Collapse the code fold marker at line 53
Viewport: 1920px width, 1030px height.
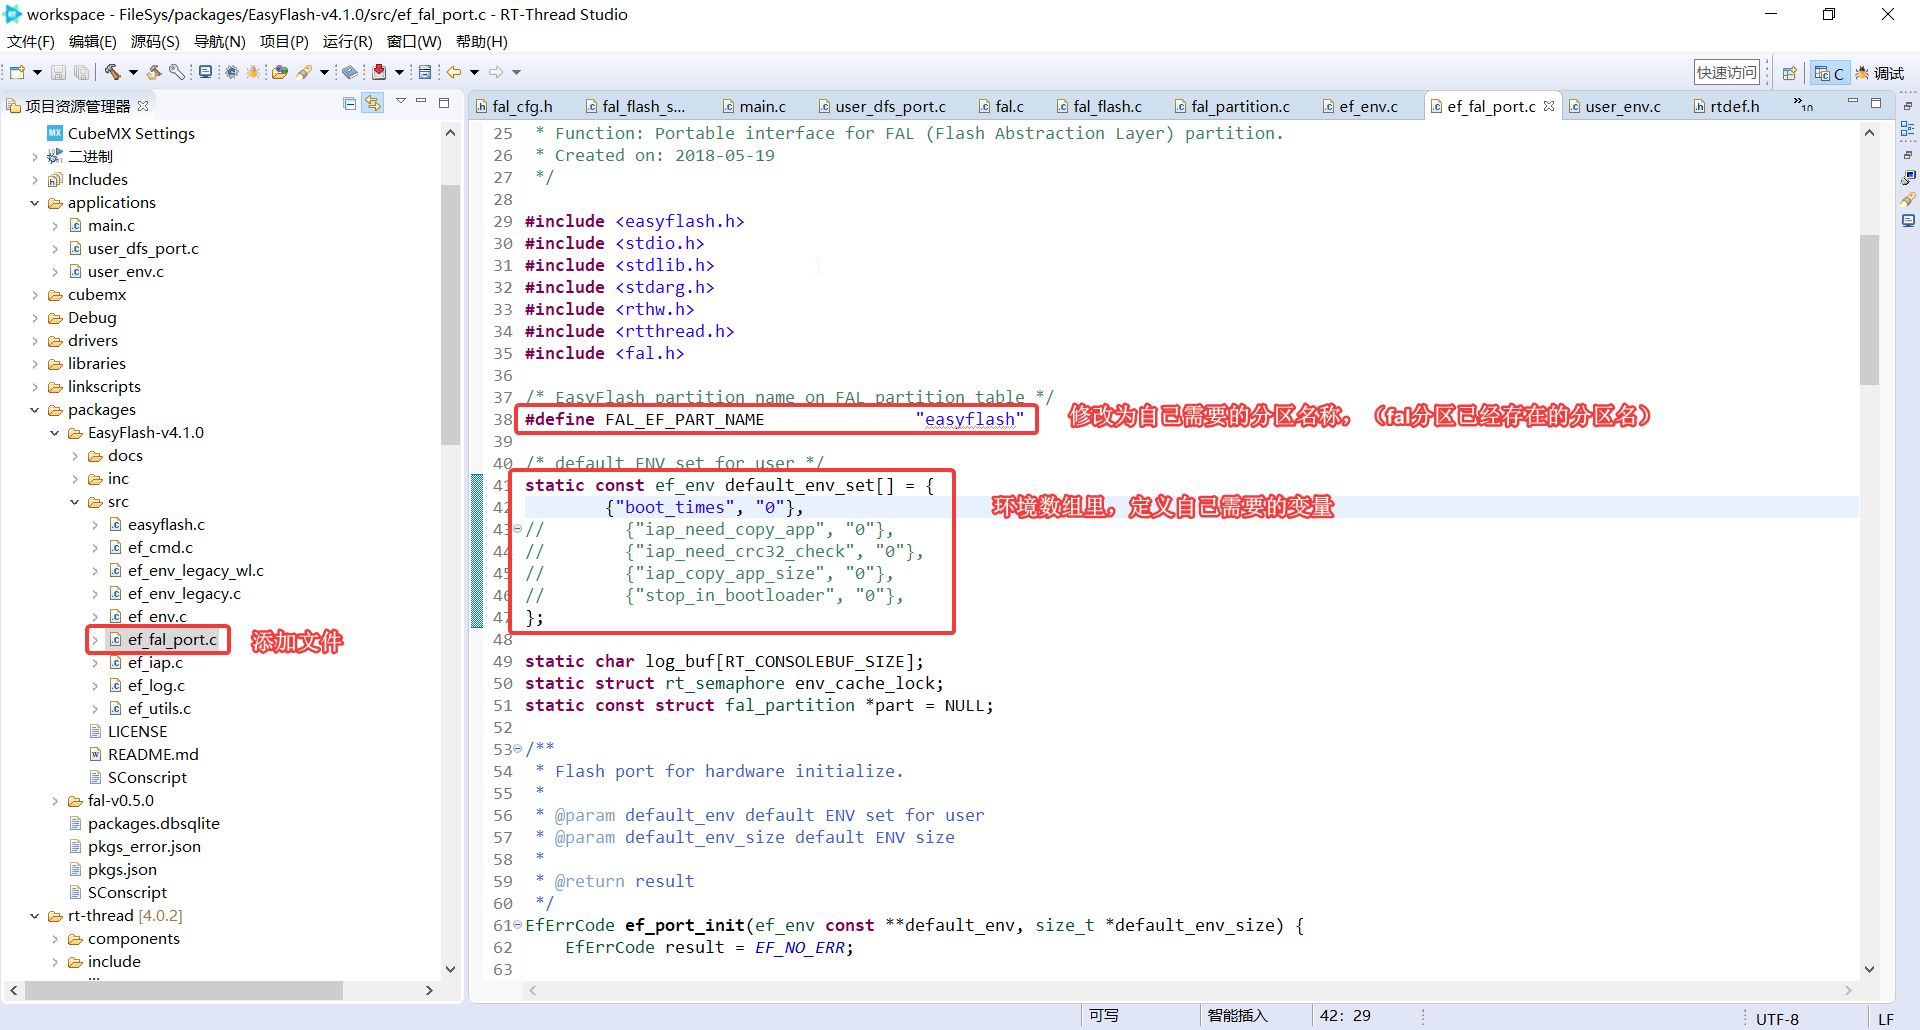tap(516, 748)
